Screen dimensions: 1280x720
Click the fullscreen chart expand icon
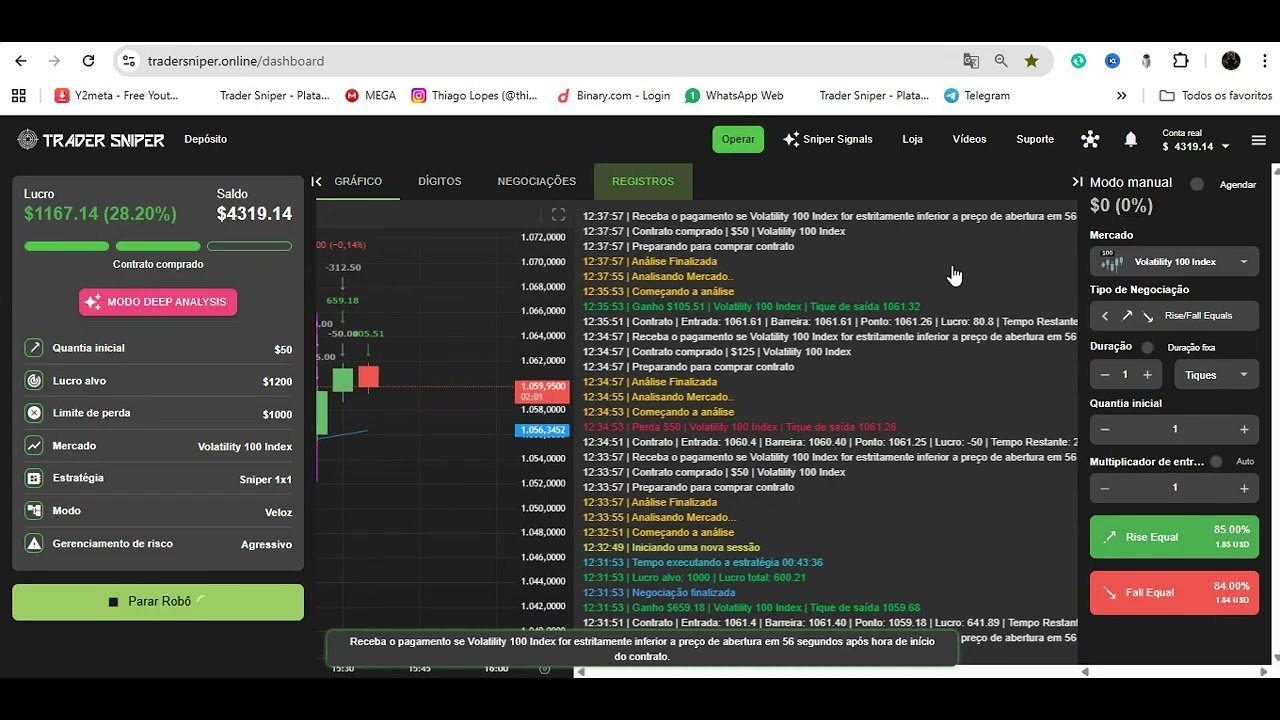(558, 214)
